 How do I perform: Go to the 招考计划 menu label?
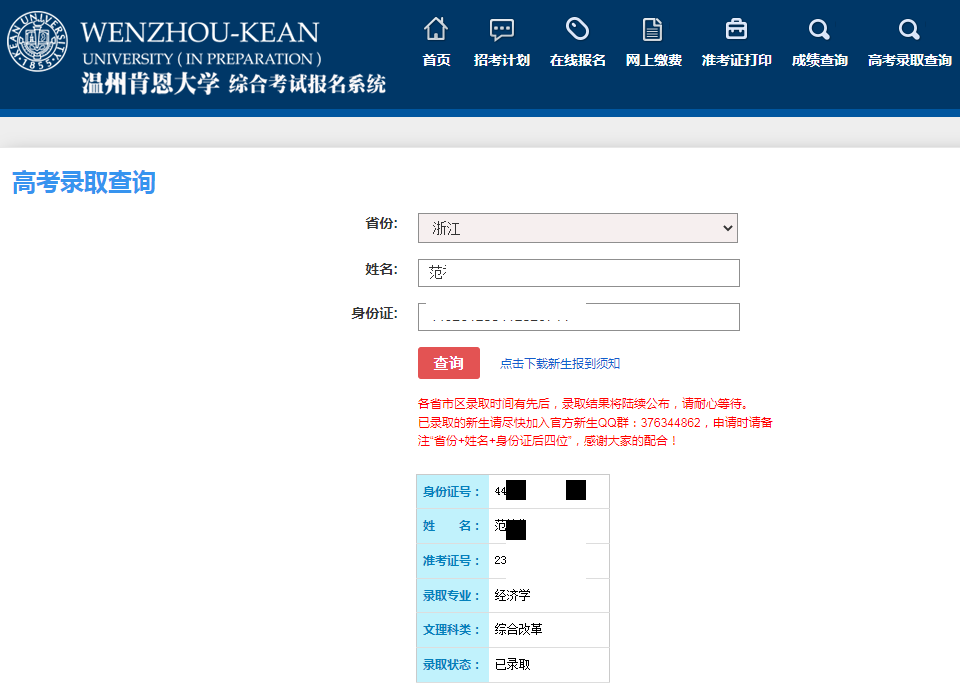502,61
